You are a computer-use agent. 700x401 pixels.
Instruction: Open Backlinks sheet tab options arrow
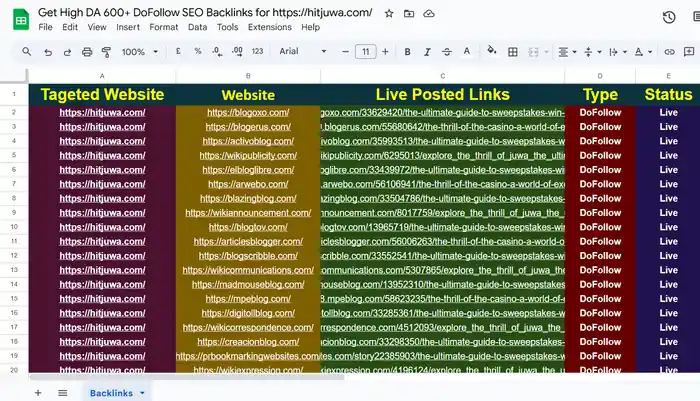pyautogui.click(x=142, y=393)
